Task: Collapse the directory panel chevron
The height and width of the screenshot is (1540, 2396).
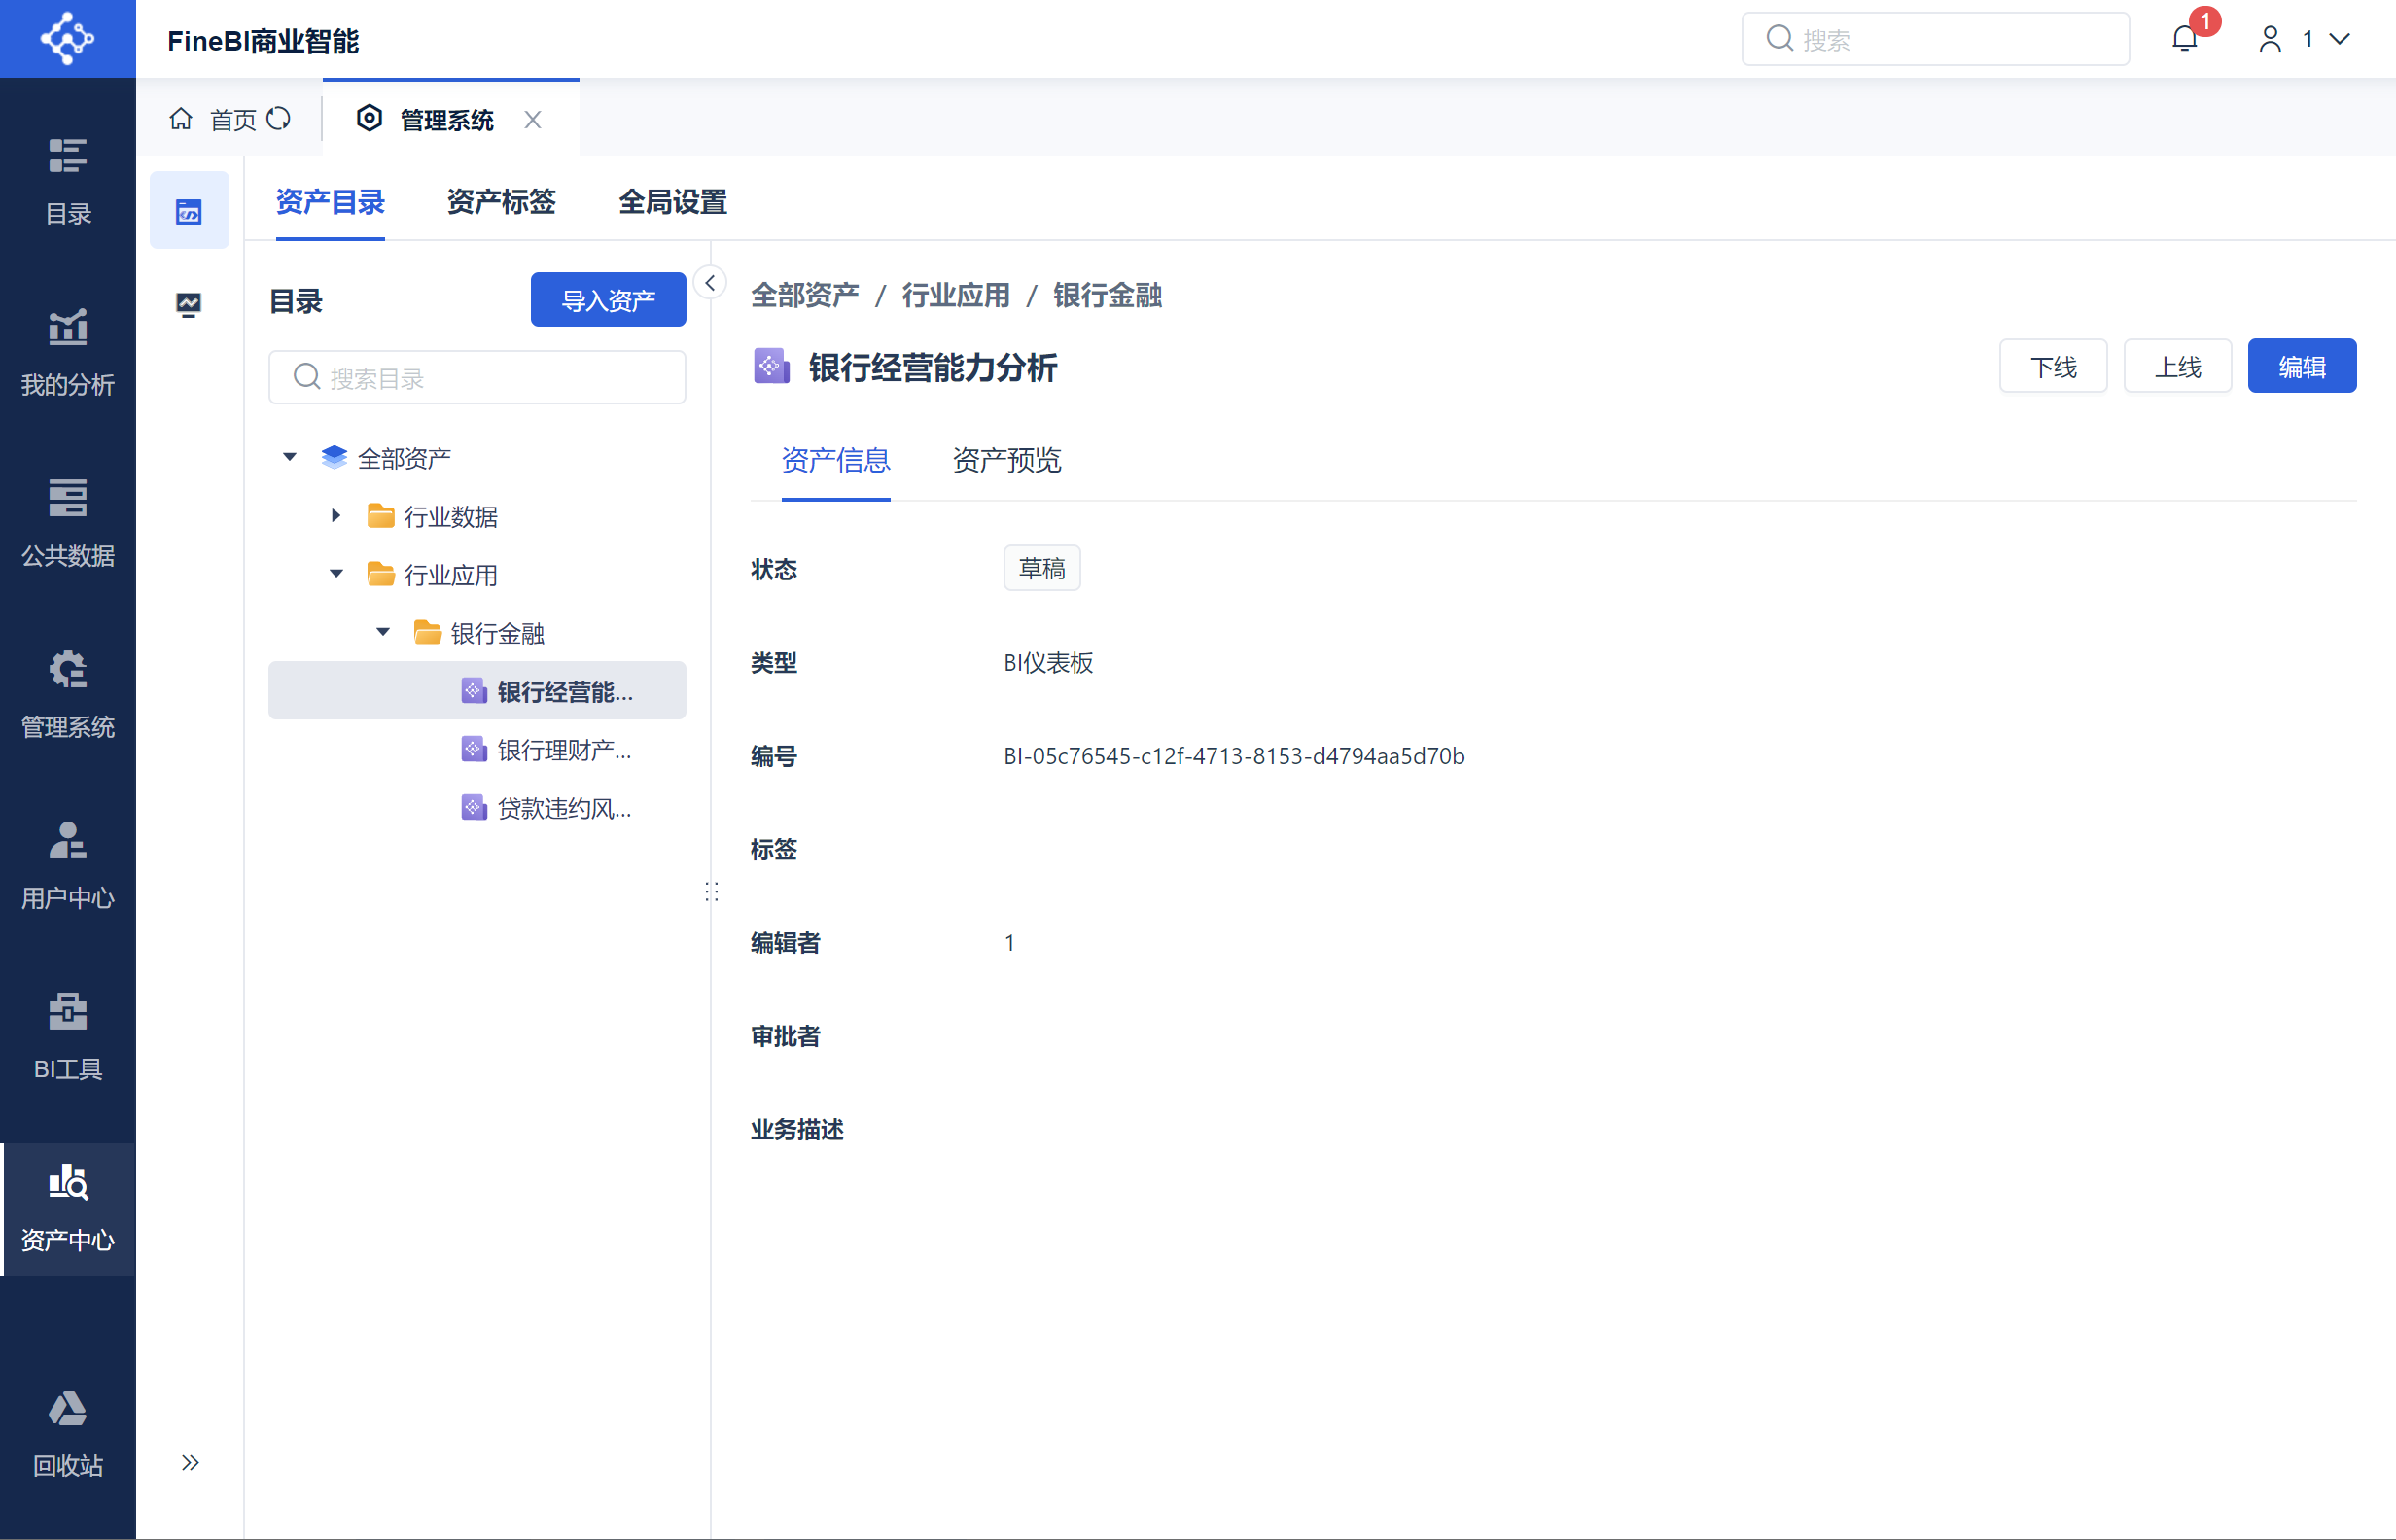Action: pos(710,283)
